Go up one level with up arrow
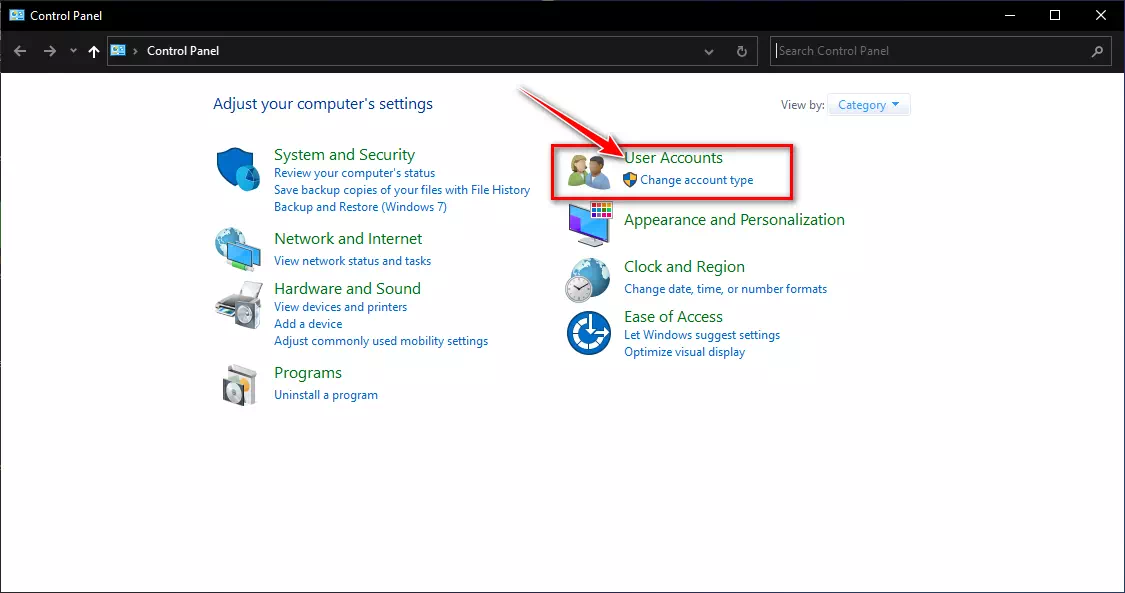Screen dimensions: 1125x593 coord(93,51)
